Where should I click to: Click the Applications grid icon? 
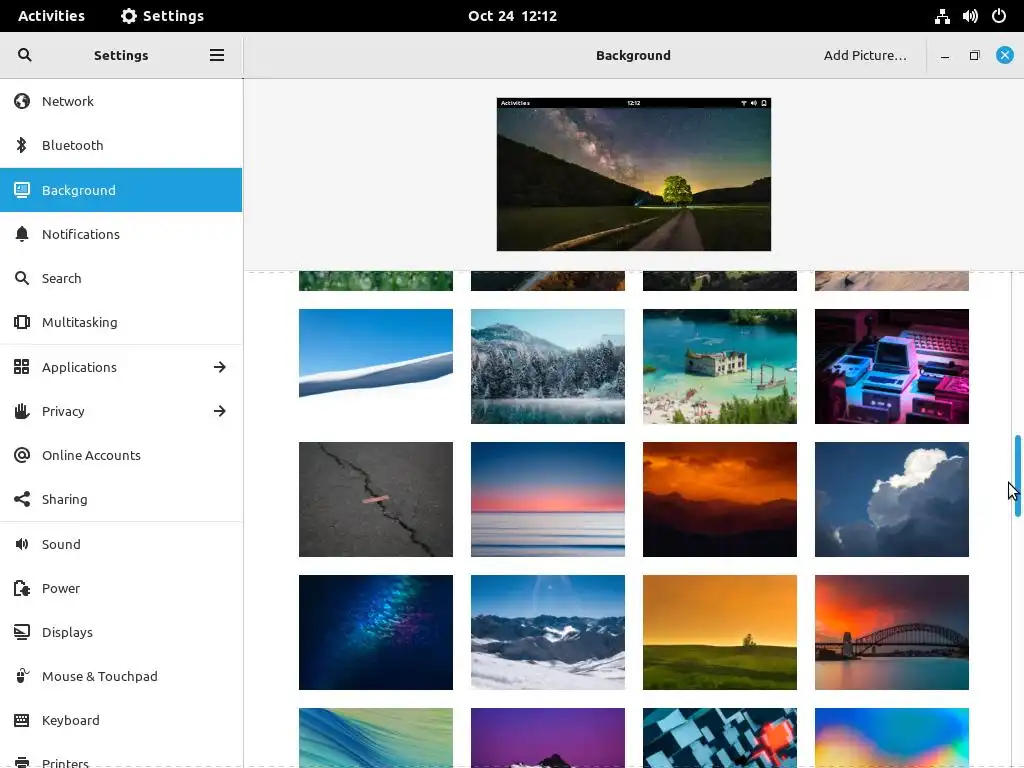coord(22,367)
